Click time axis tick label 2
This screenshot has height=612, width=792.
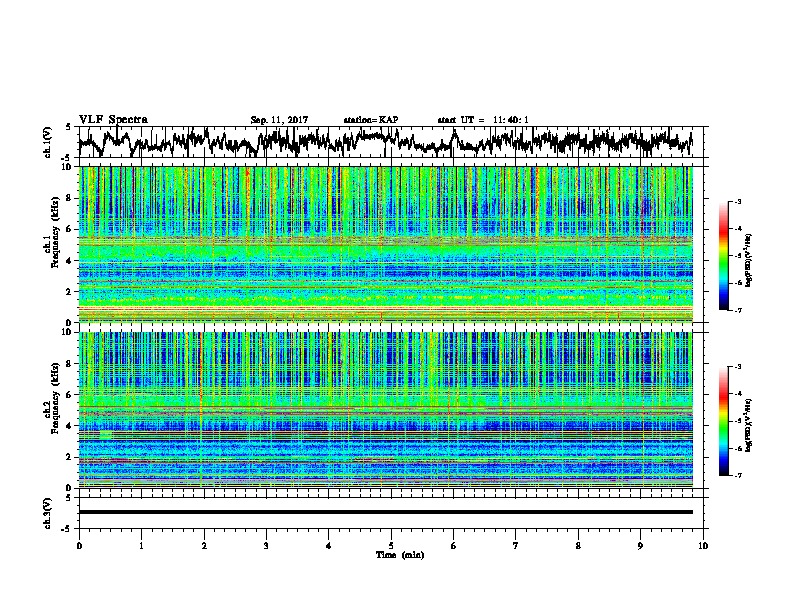coord(204,546)
